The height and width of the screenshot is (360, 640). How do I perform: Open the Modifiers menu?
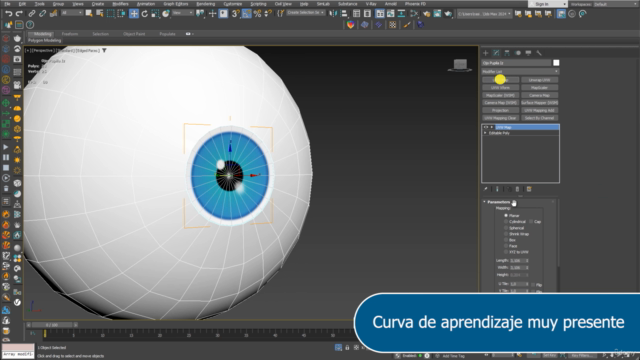(120, 4)
